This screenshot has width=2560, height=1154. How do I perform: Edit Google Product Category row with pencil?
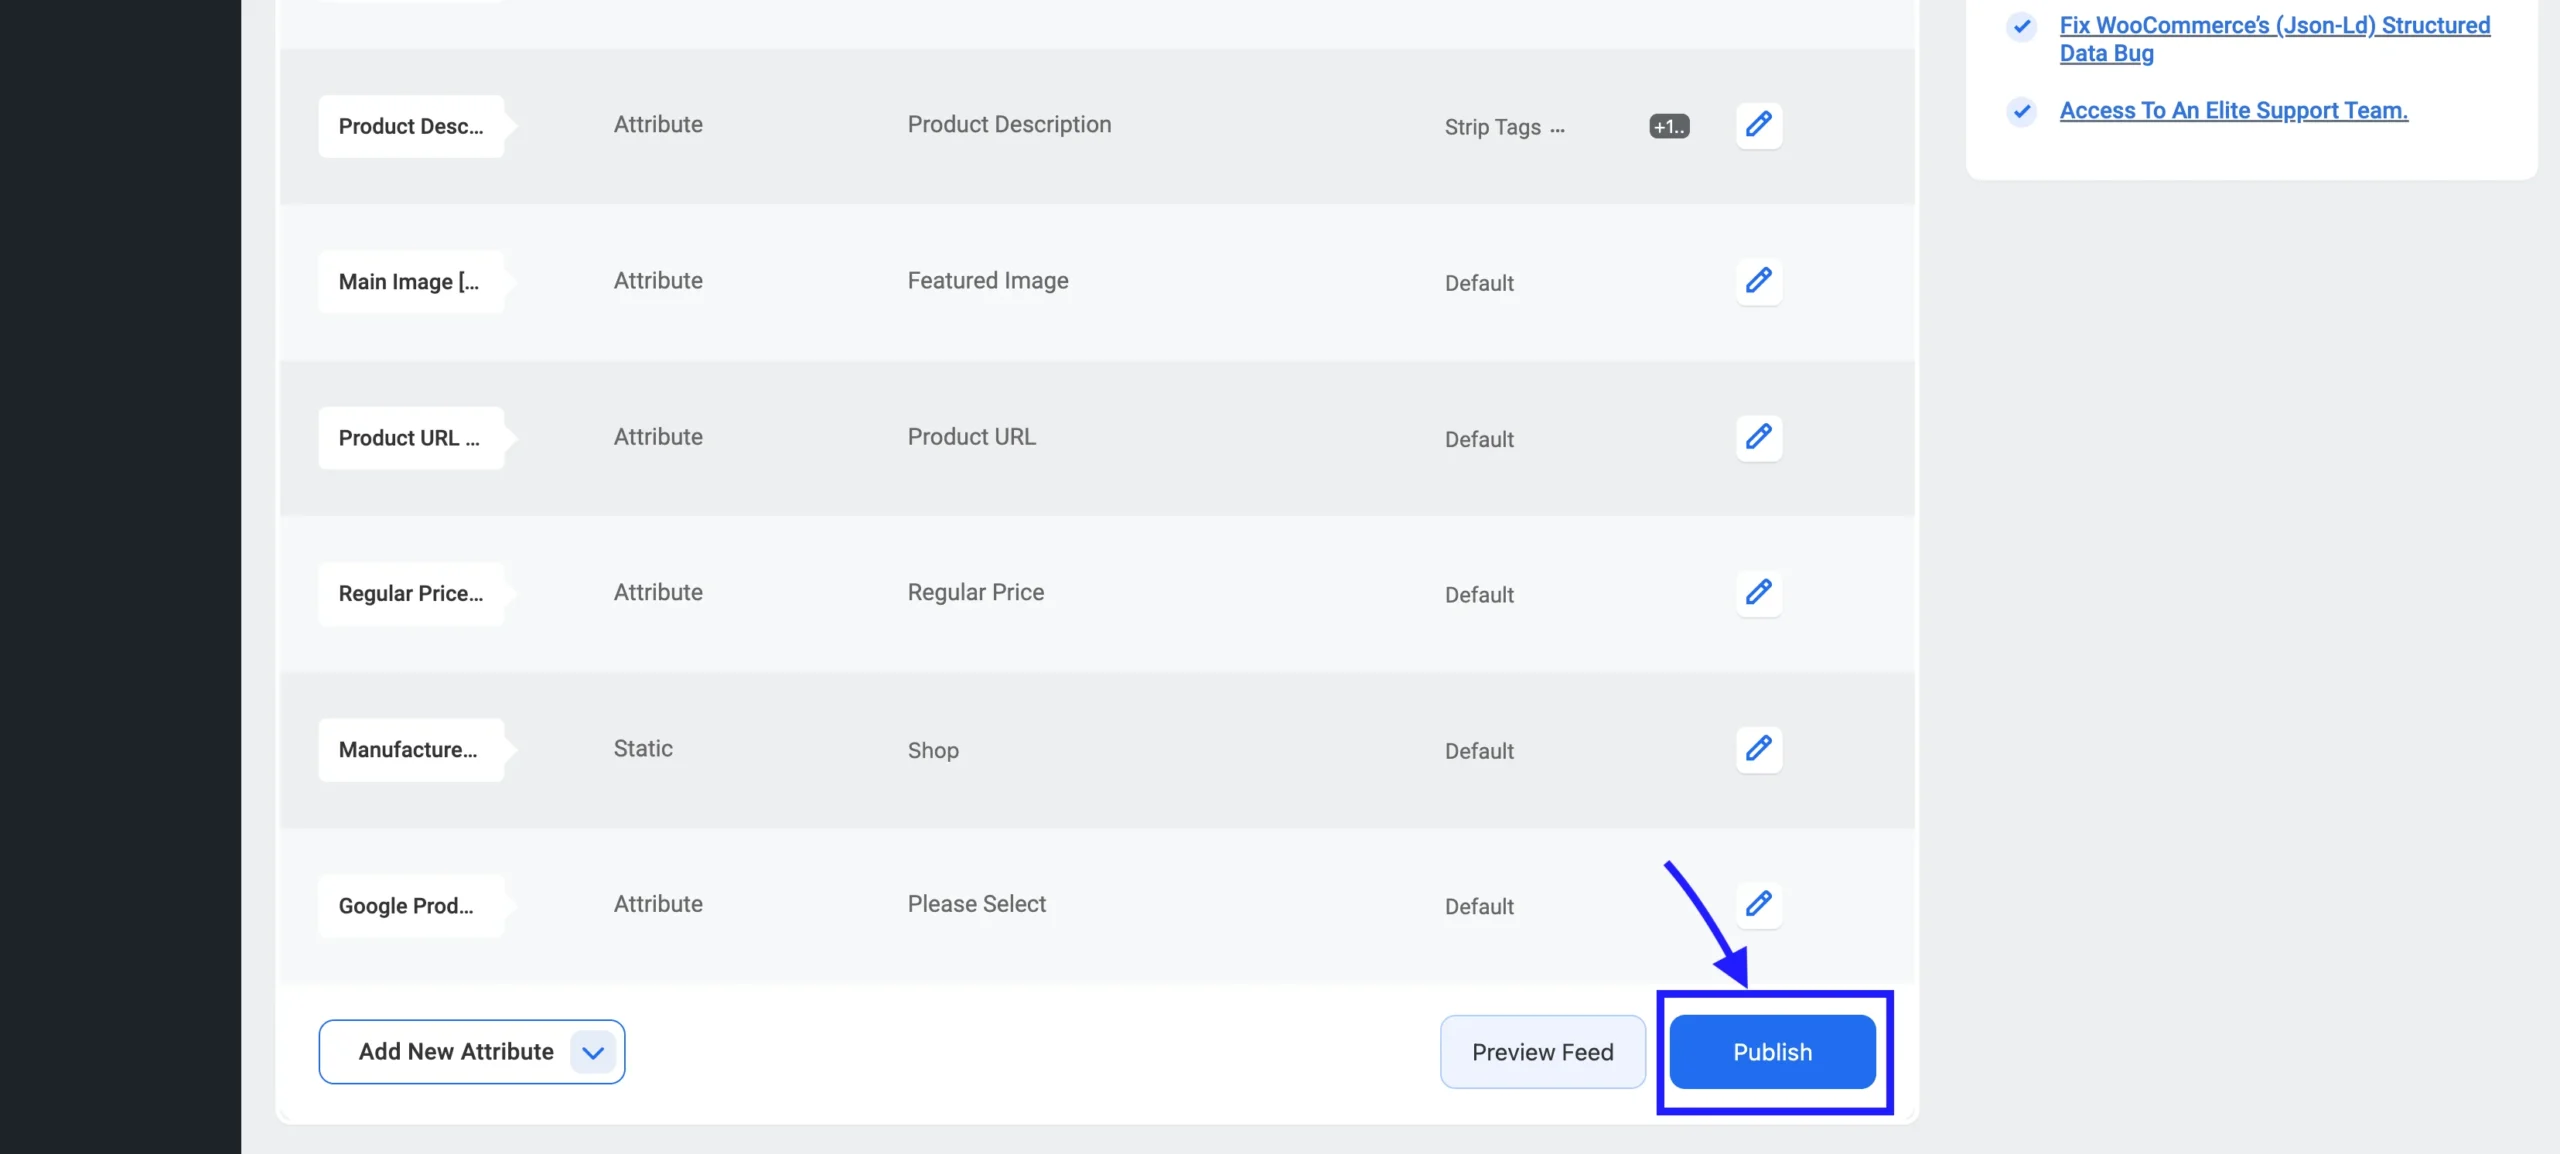tap(1758, 905)
